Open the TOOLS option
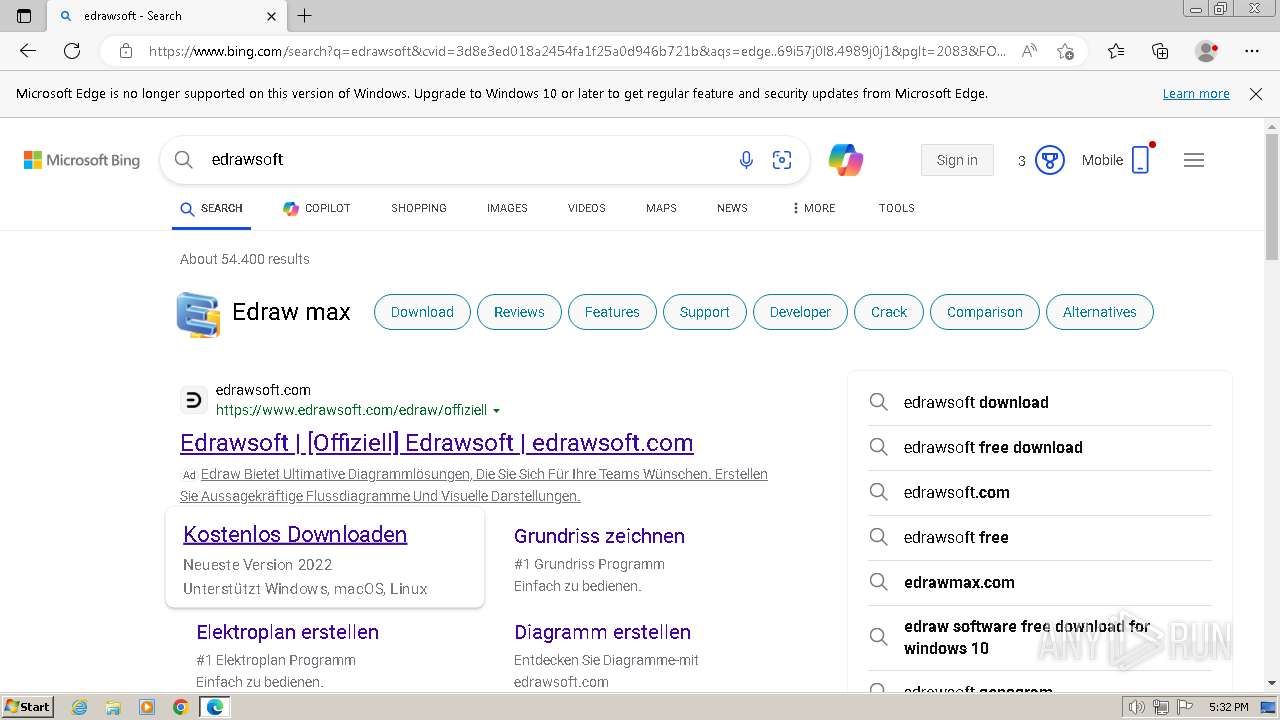The height and width of the screenshot is (720, 1280). [x=897, y=208]
